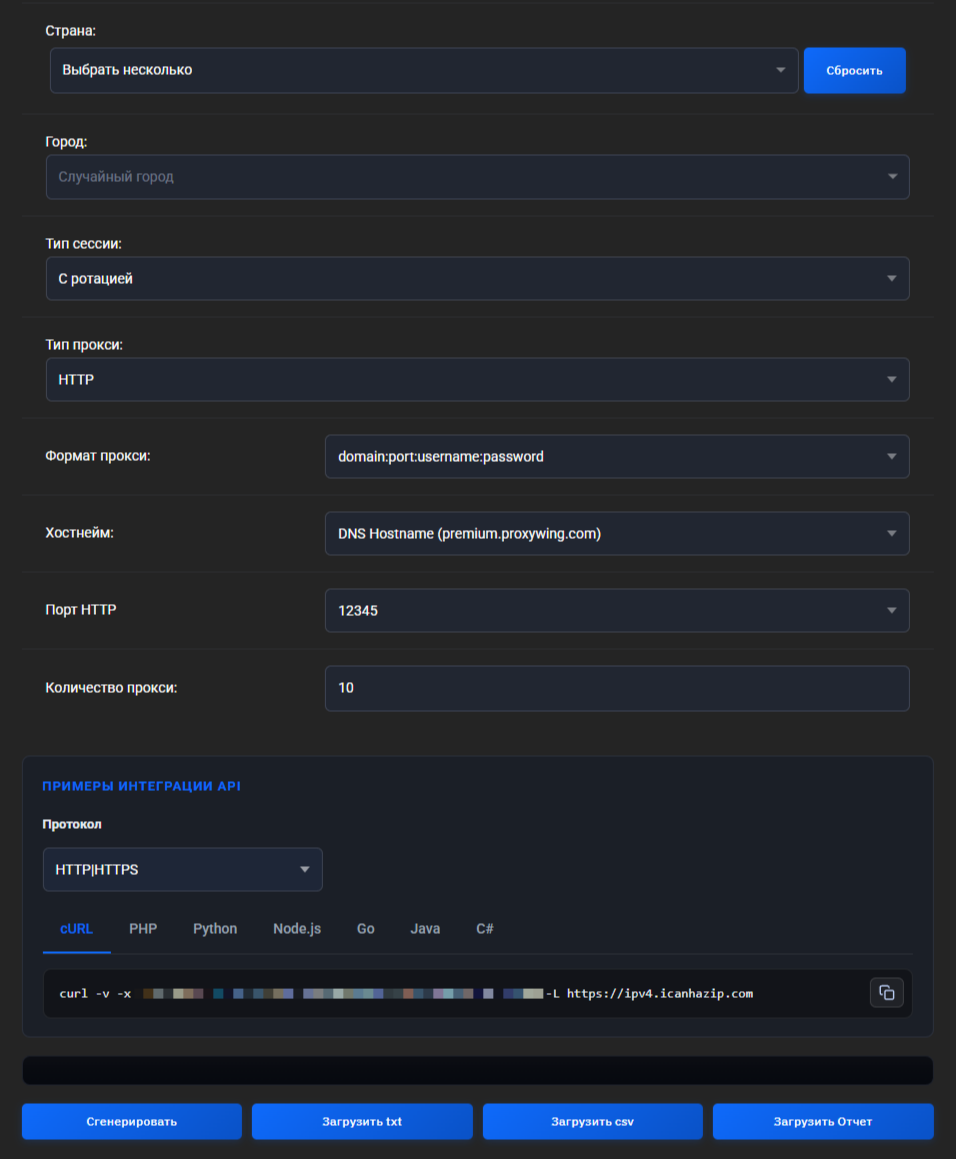Click the Количество прокси label
Viewport: 956px width, 1159px height.
coord(111,687)
